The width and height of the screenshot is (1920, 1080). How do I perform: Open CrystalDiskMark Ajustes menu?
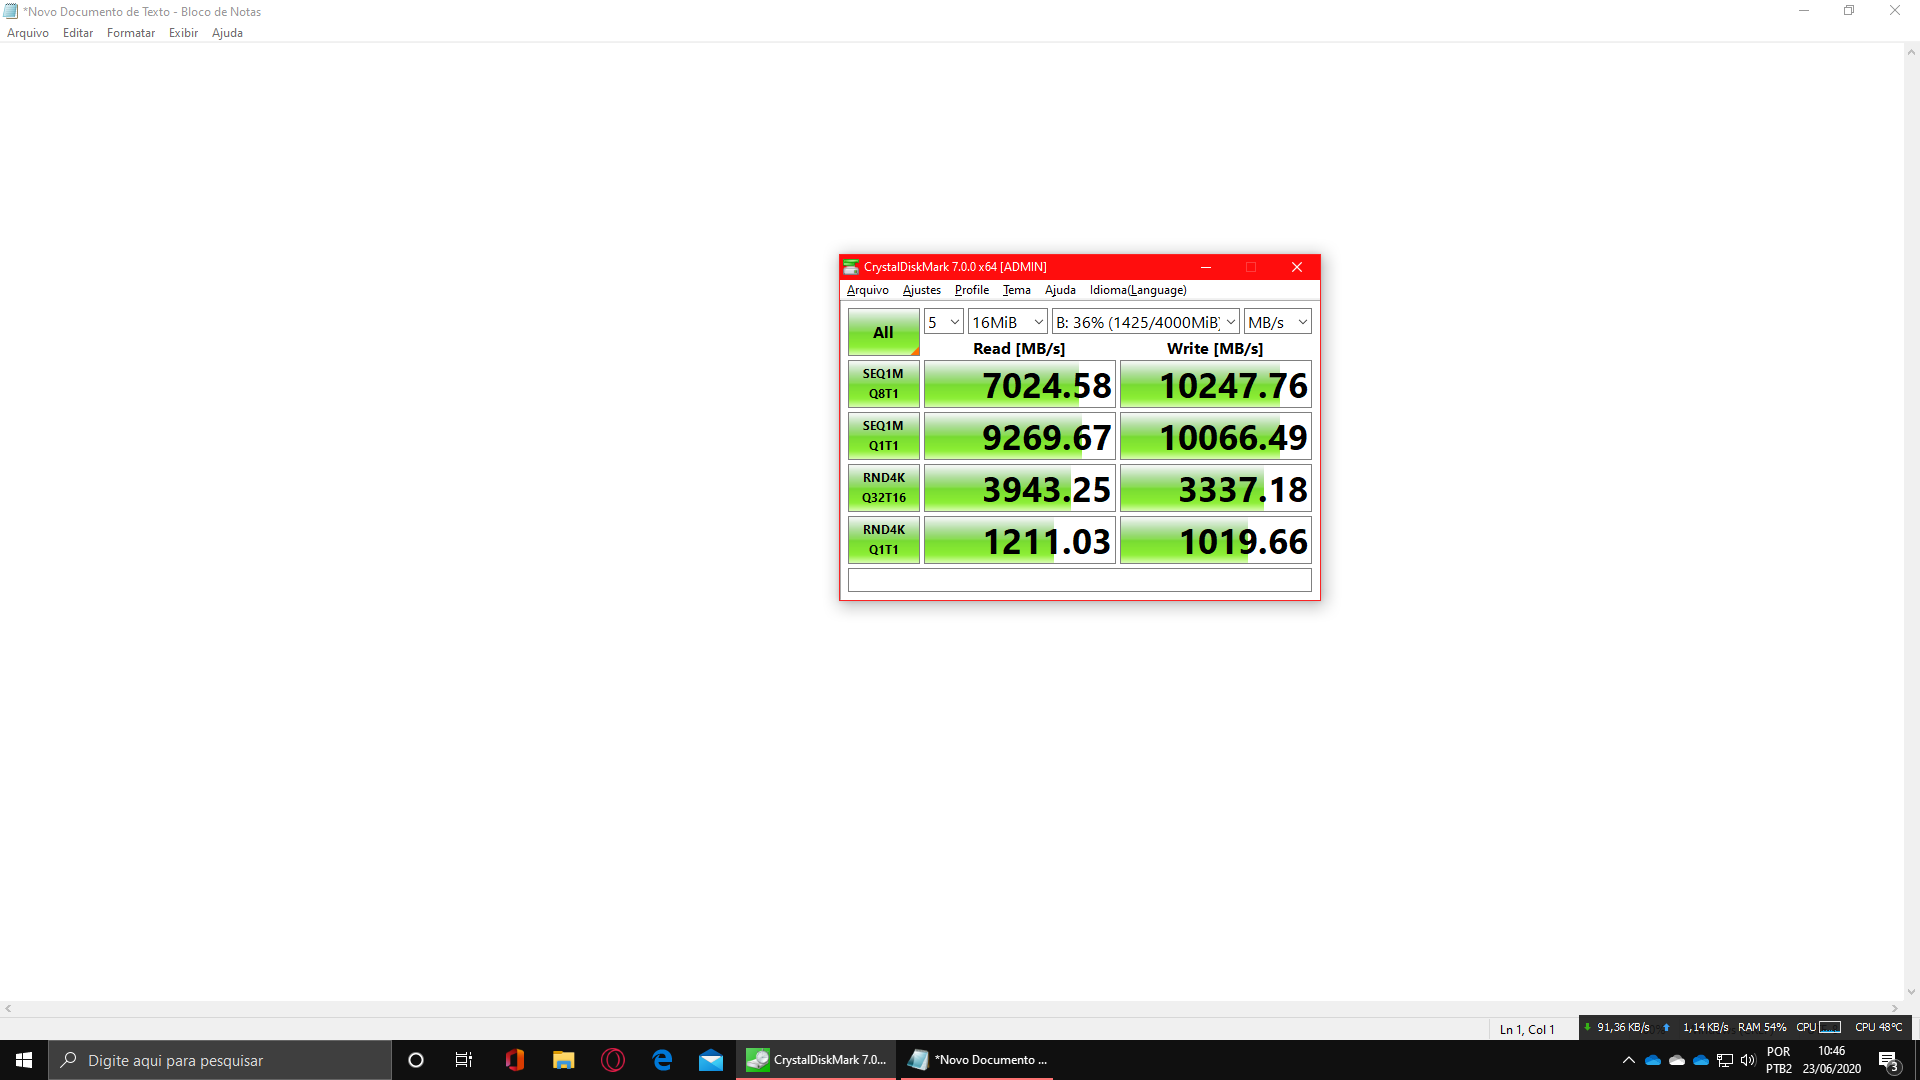click(x=921, y=290)
